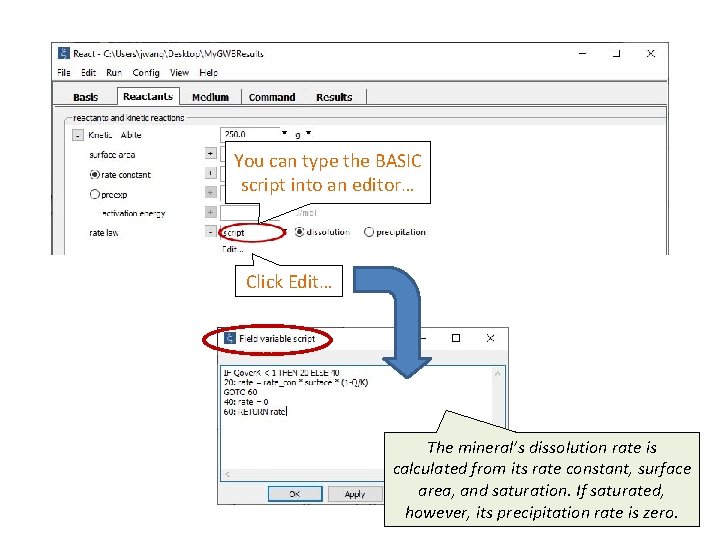Select the rate constant radio button

point(95,174)
